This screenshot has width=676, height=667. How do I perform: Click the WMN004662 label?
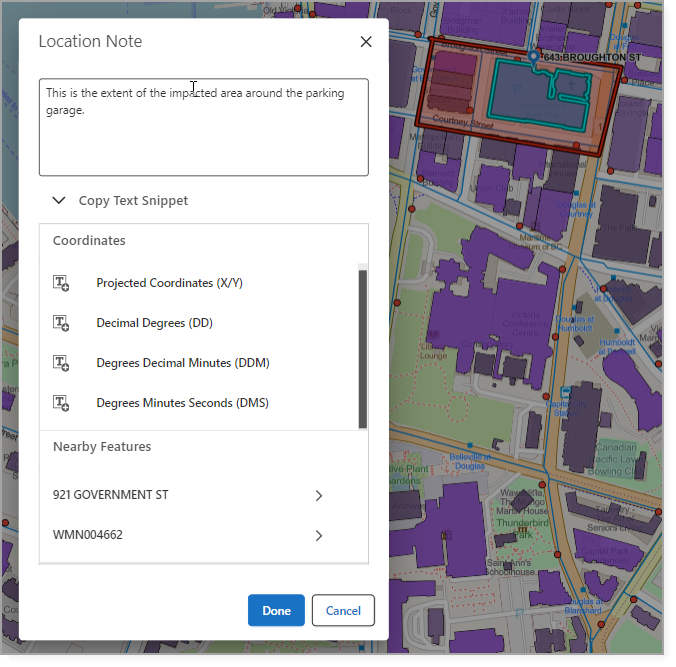[x=88, y=535]
